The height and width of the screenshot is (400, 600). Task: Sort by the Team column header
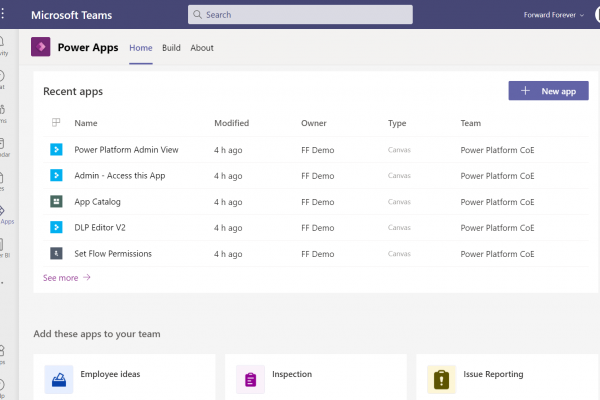[471, 123]
